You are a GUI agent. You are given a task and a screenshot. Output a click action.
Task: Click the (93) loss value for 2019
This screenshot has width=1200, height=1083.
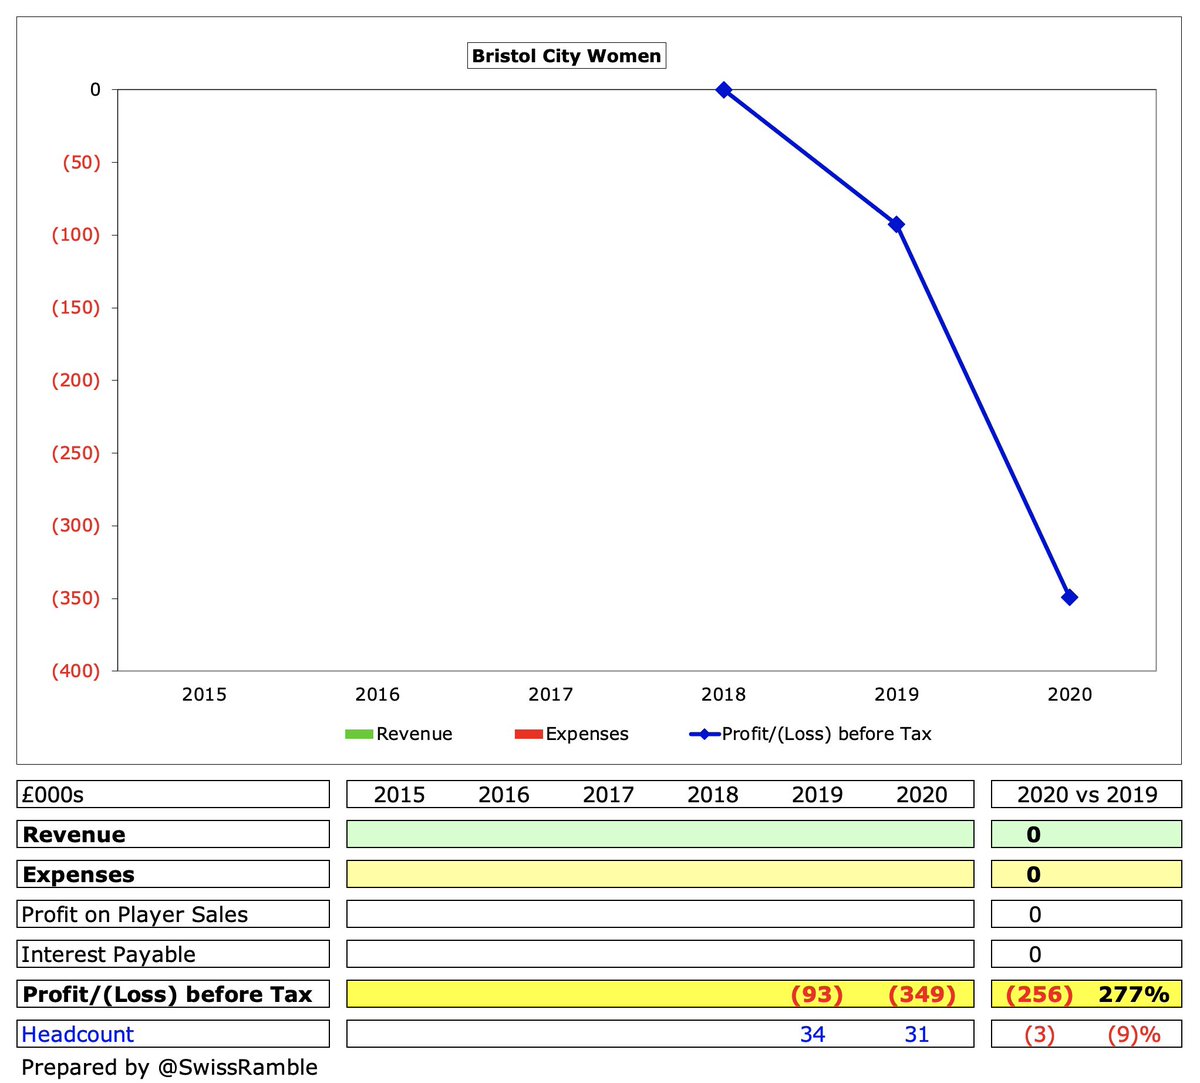click(817, 995)
